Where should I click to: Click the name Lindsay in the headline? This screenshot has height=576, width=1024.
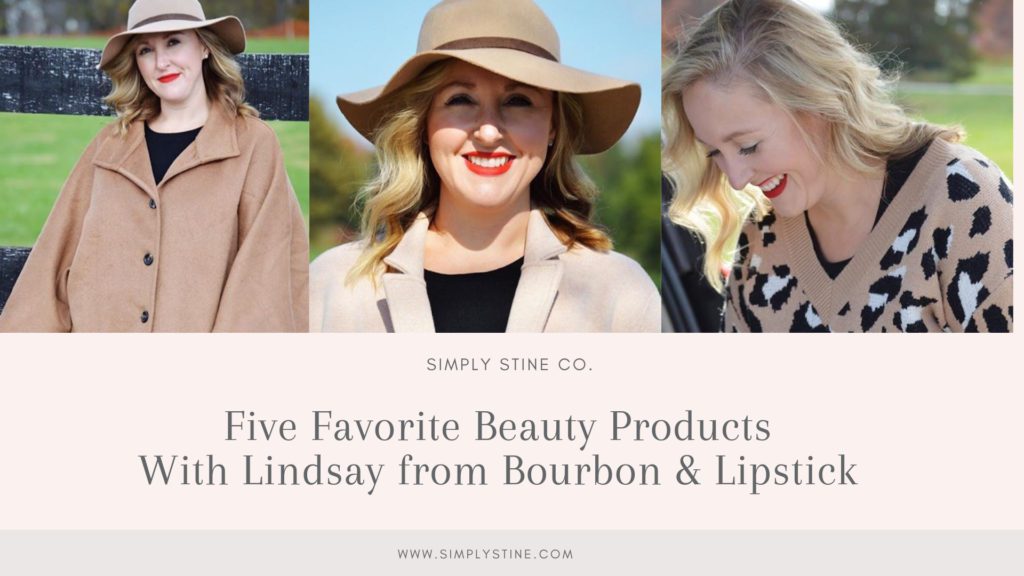pos(313,473)
